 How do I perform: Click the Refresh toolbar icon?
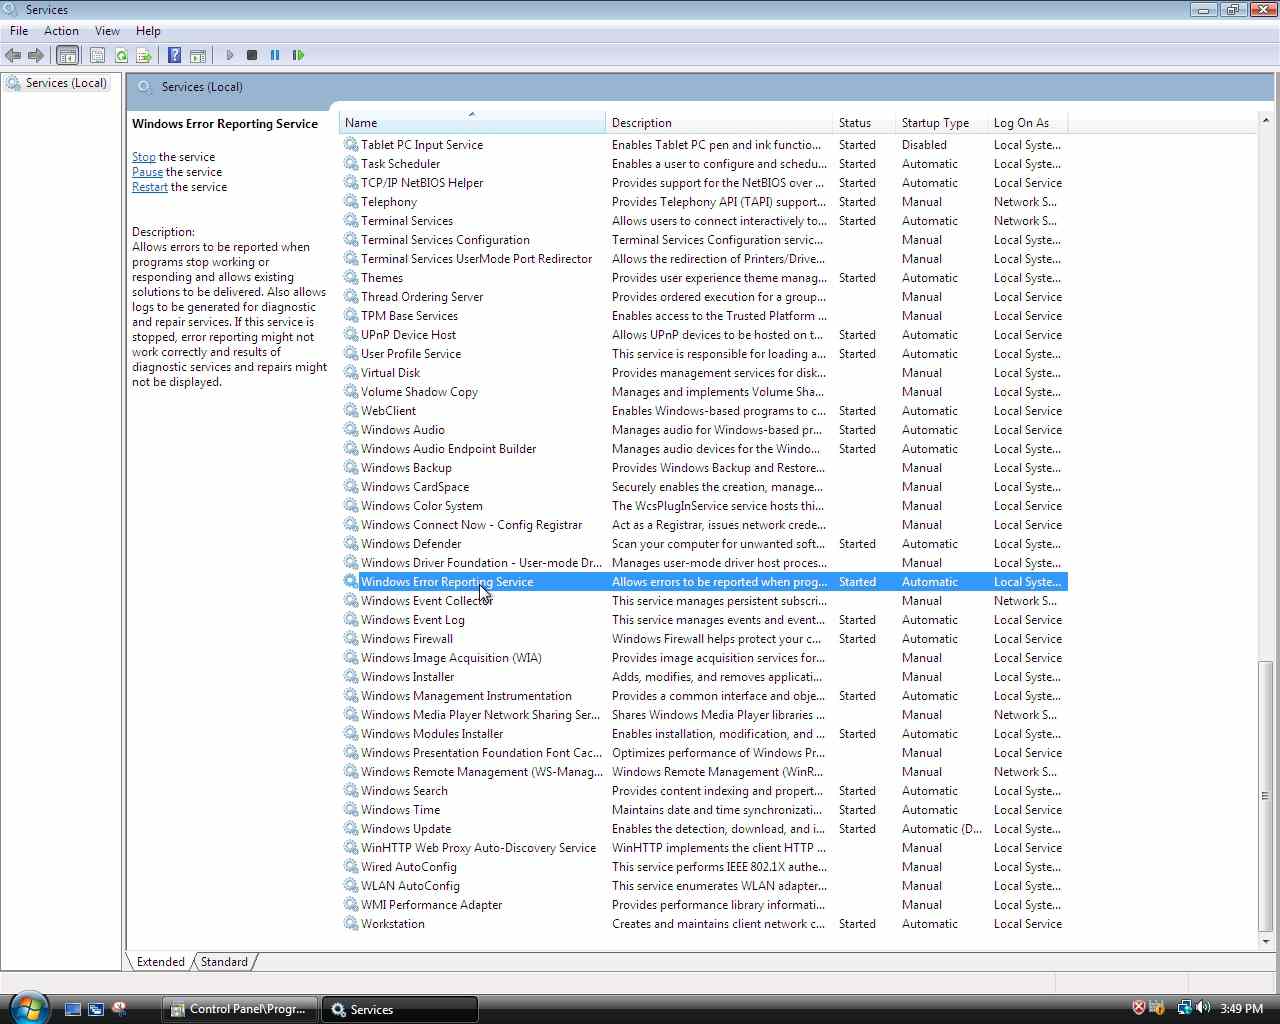point(121,55)
